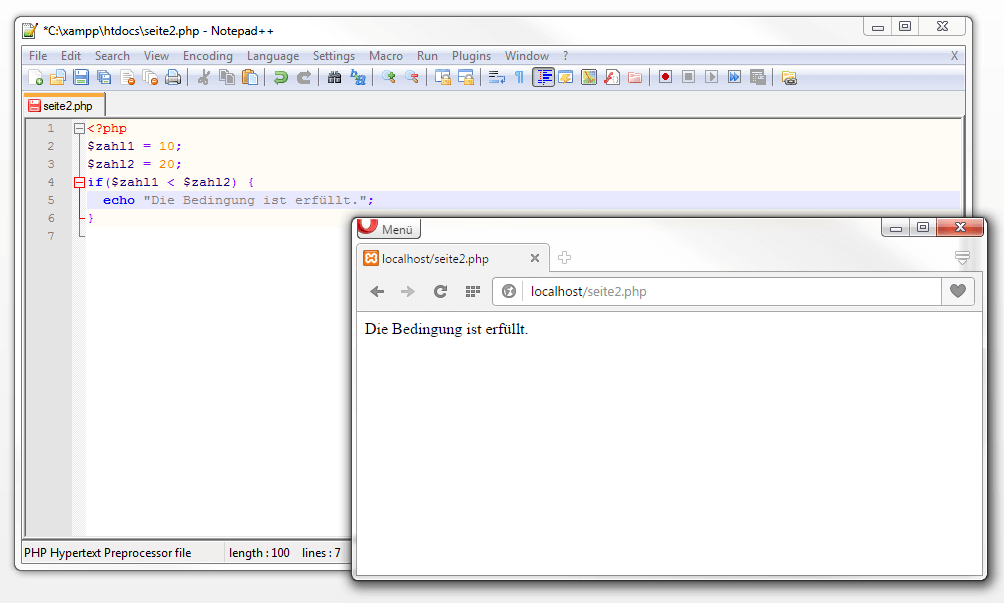Collapse the php block at line 1
The width and height of the screenshot is (1004, 603).
[79, 128]
